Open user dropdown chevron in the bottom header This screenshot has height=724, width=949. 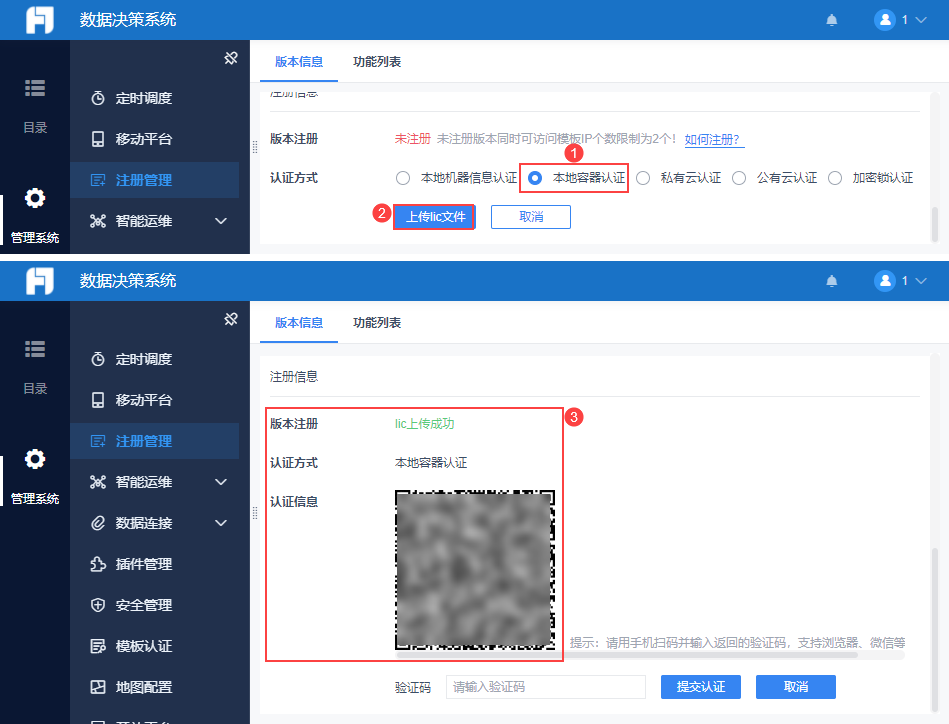point(921,281)
